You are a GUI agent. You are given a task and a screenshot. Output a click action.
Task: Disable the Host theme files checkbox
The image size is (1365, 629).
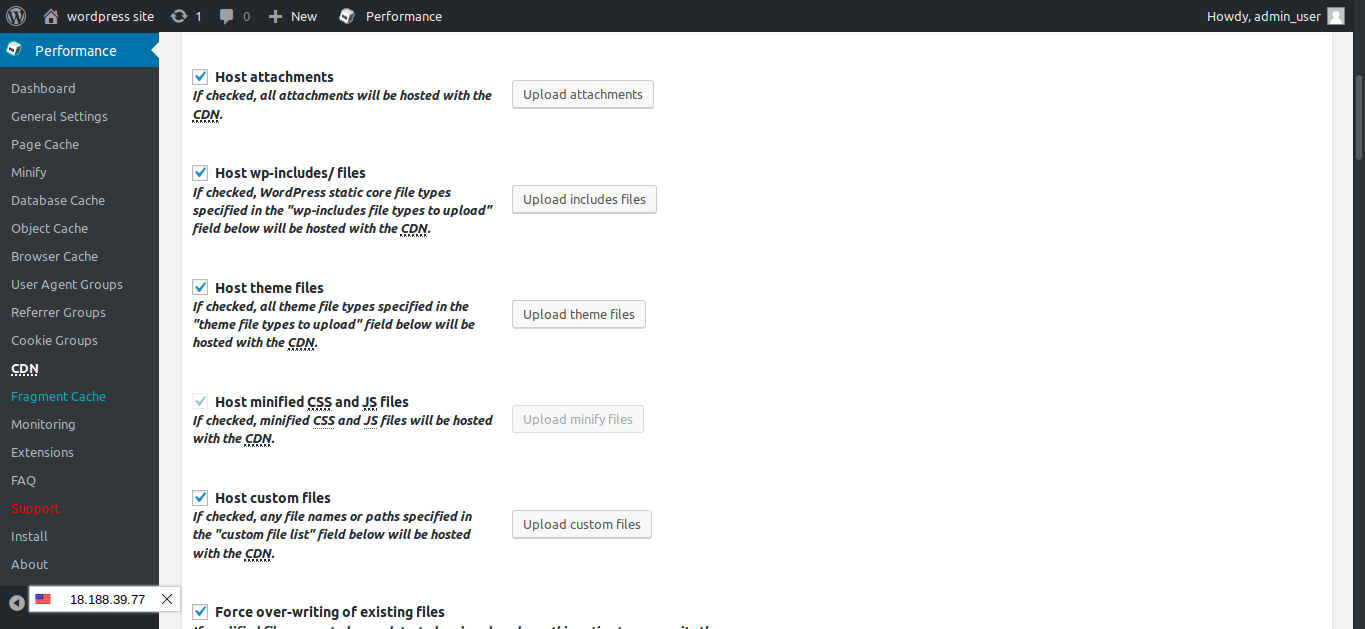(x=200, y=288)
